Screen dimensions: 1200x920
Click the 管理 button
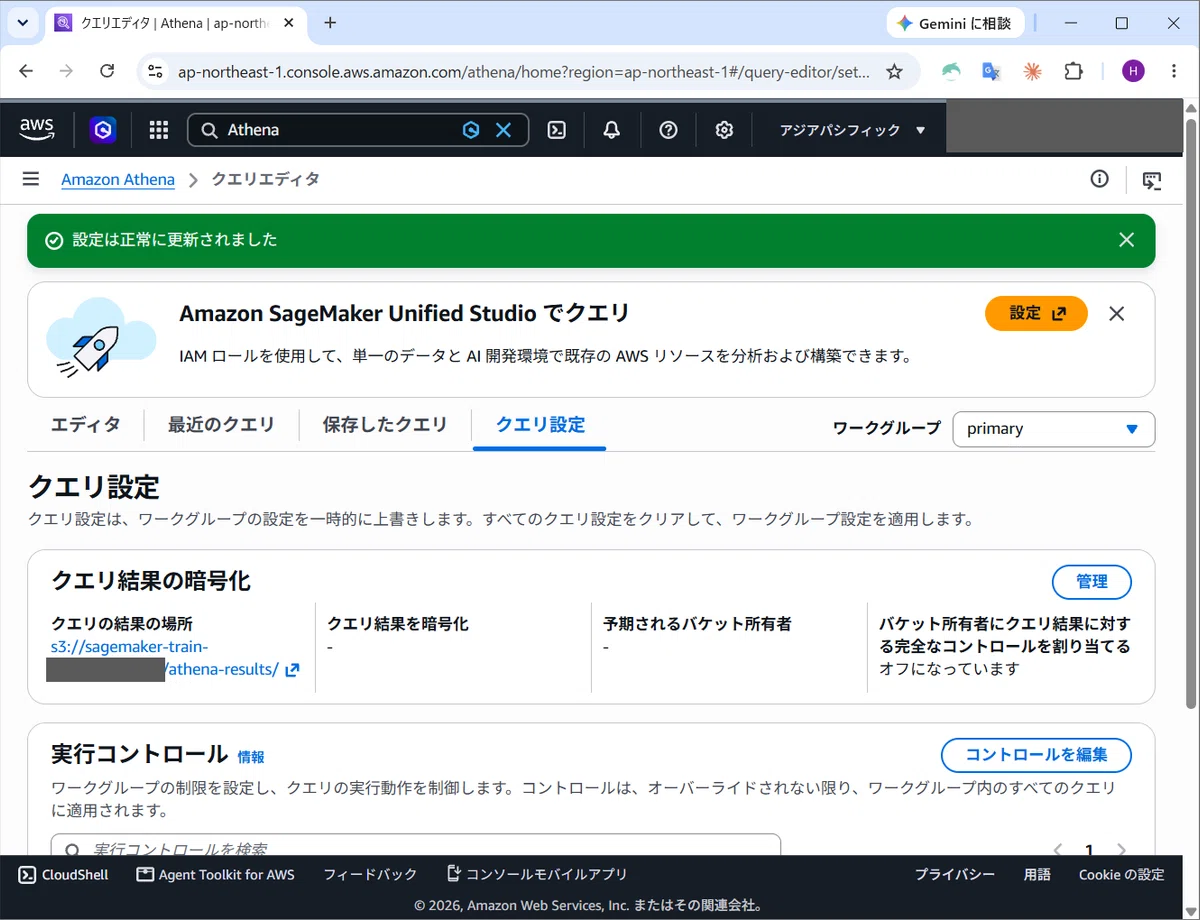tap(1092, 582)
